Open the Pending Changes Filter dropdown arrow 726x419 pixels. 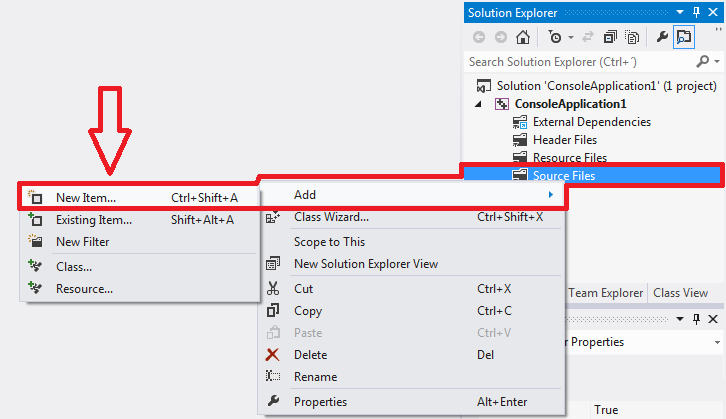click(571, 38)
